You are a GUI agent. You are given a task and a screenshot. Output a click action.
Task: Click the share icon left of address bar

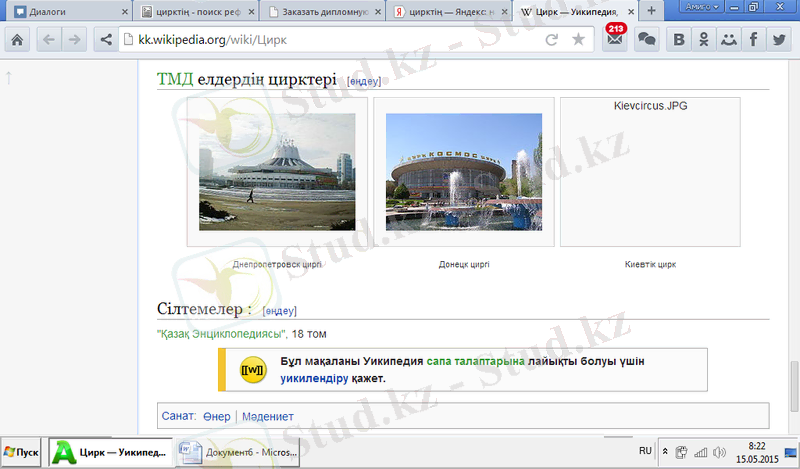click(106, 40)
